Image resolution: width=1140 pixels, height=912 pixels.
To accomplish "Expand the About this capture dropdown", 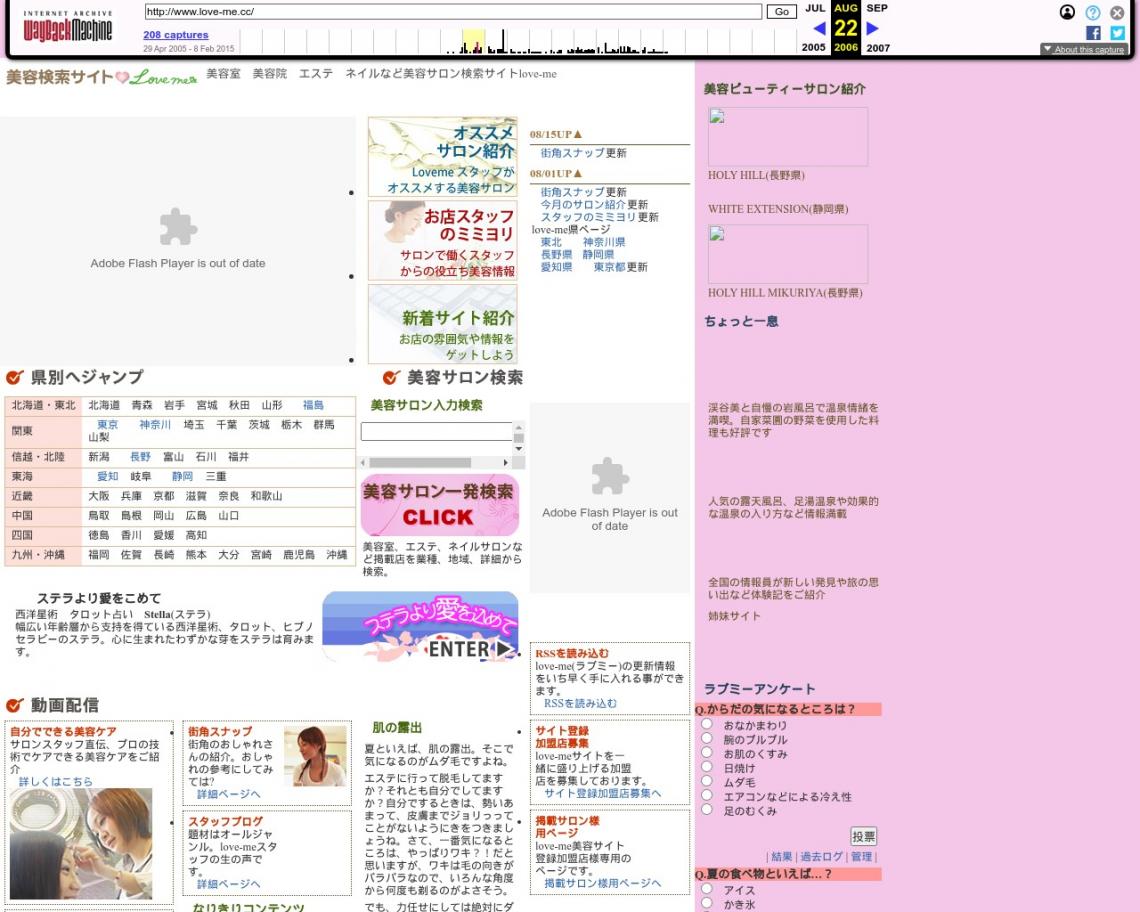I will [1084, 49].
